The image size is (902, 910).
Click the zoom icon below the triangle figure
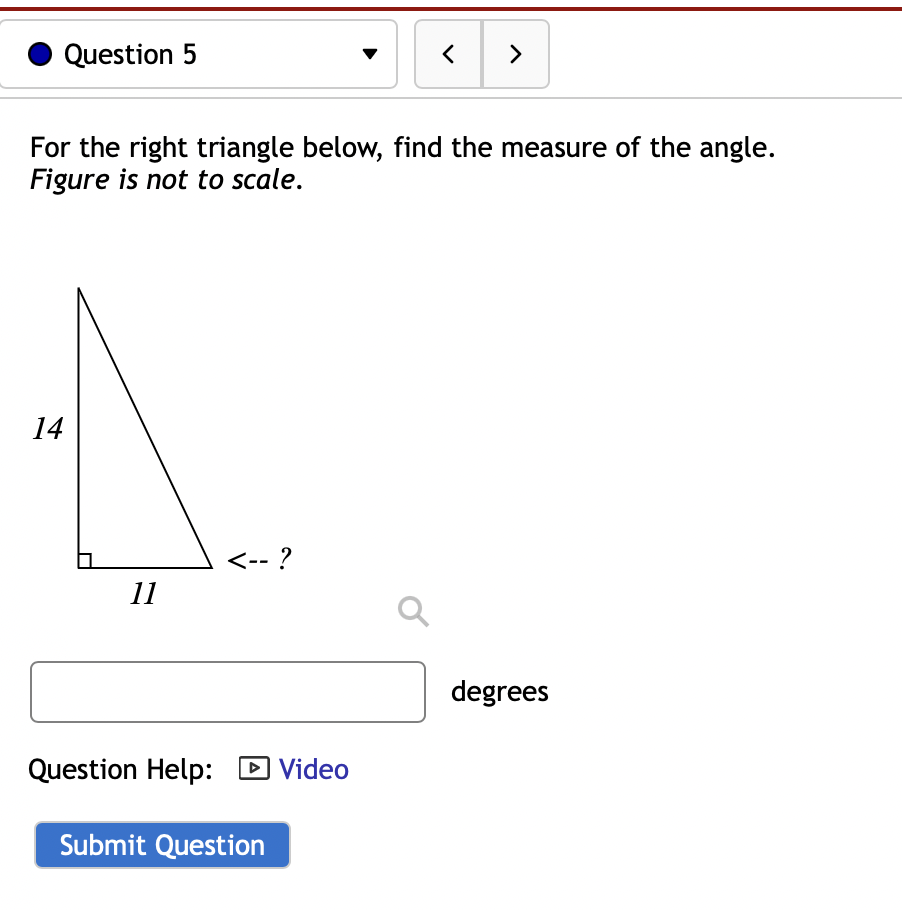pos(412,611)
